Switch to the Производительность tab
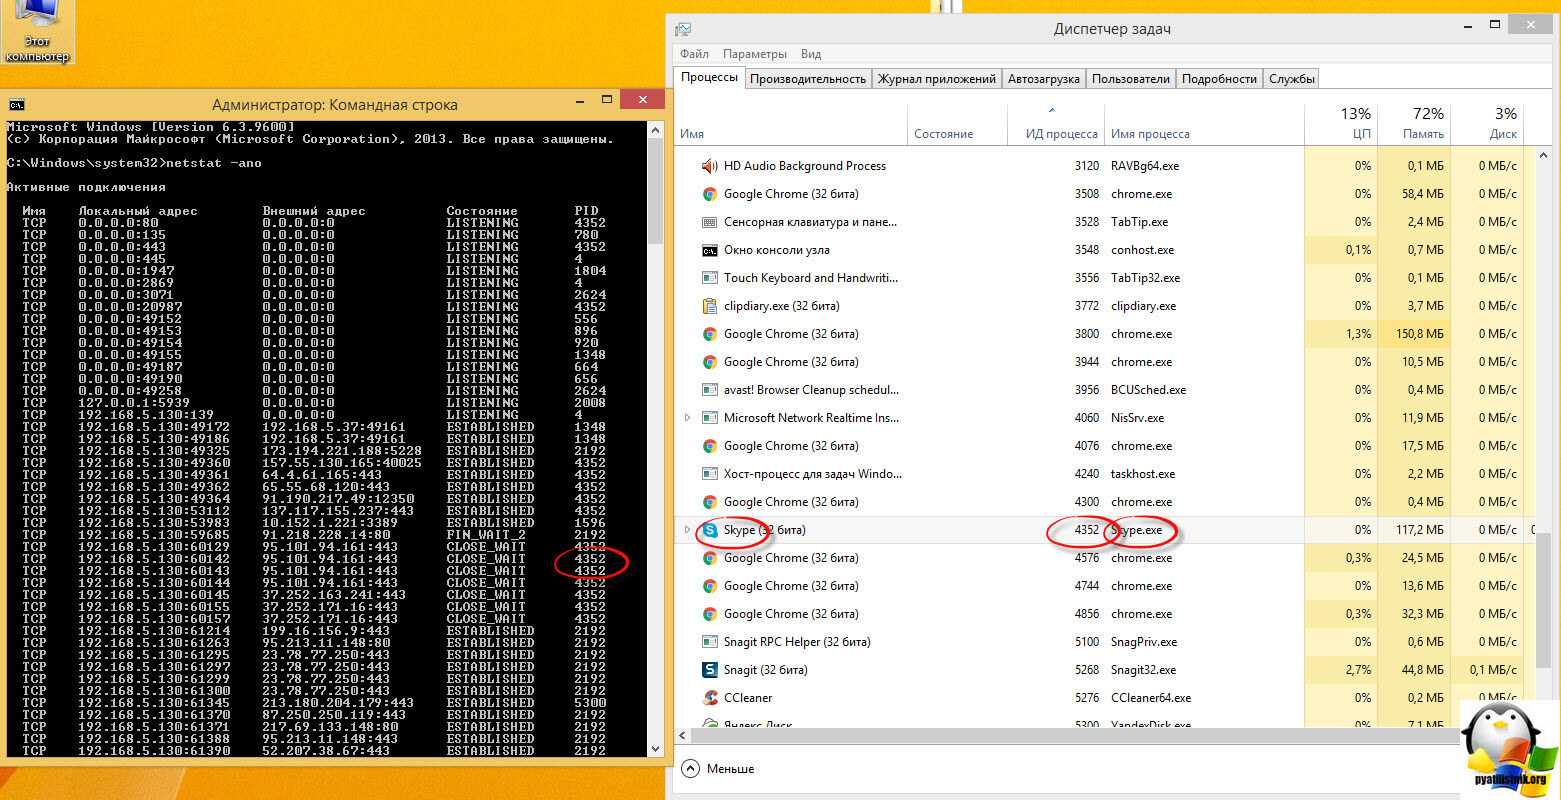The height and width of the screenshot is (800, 1561). click(807, 78)
